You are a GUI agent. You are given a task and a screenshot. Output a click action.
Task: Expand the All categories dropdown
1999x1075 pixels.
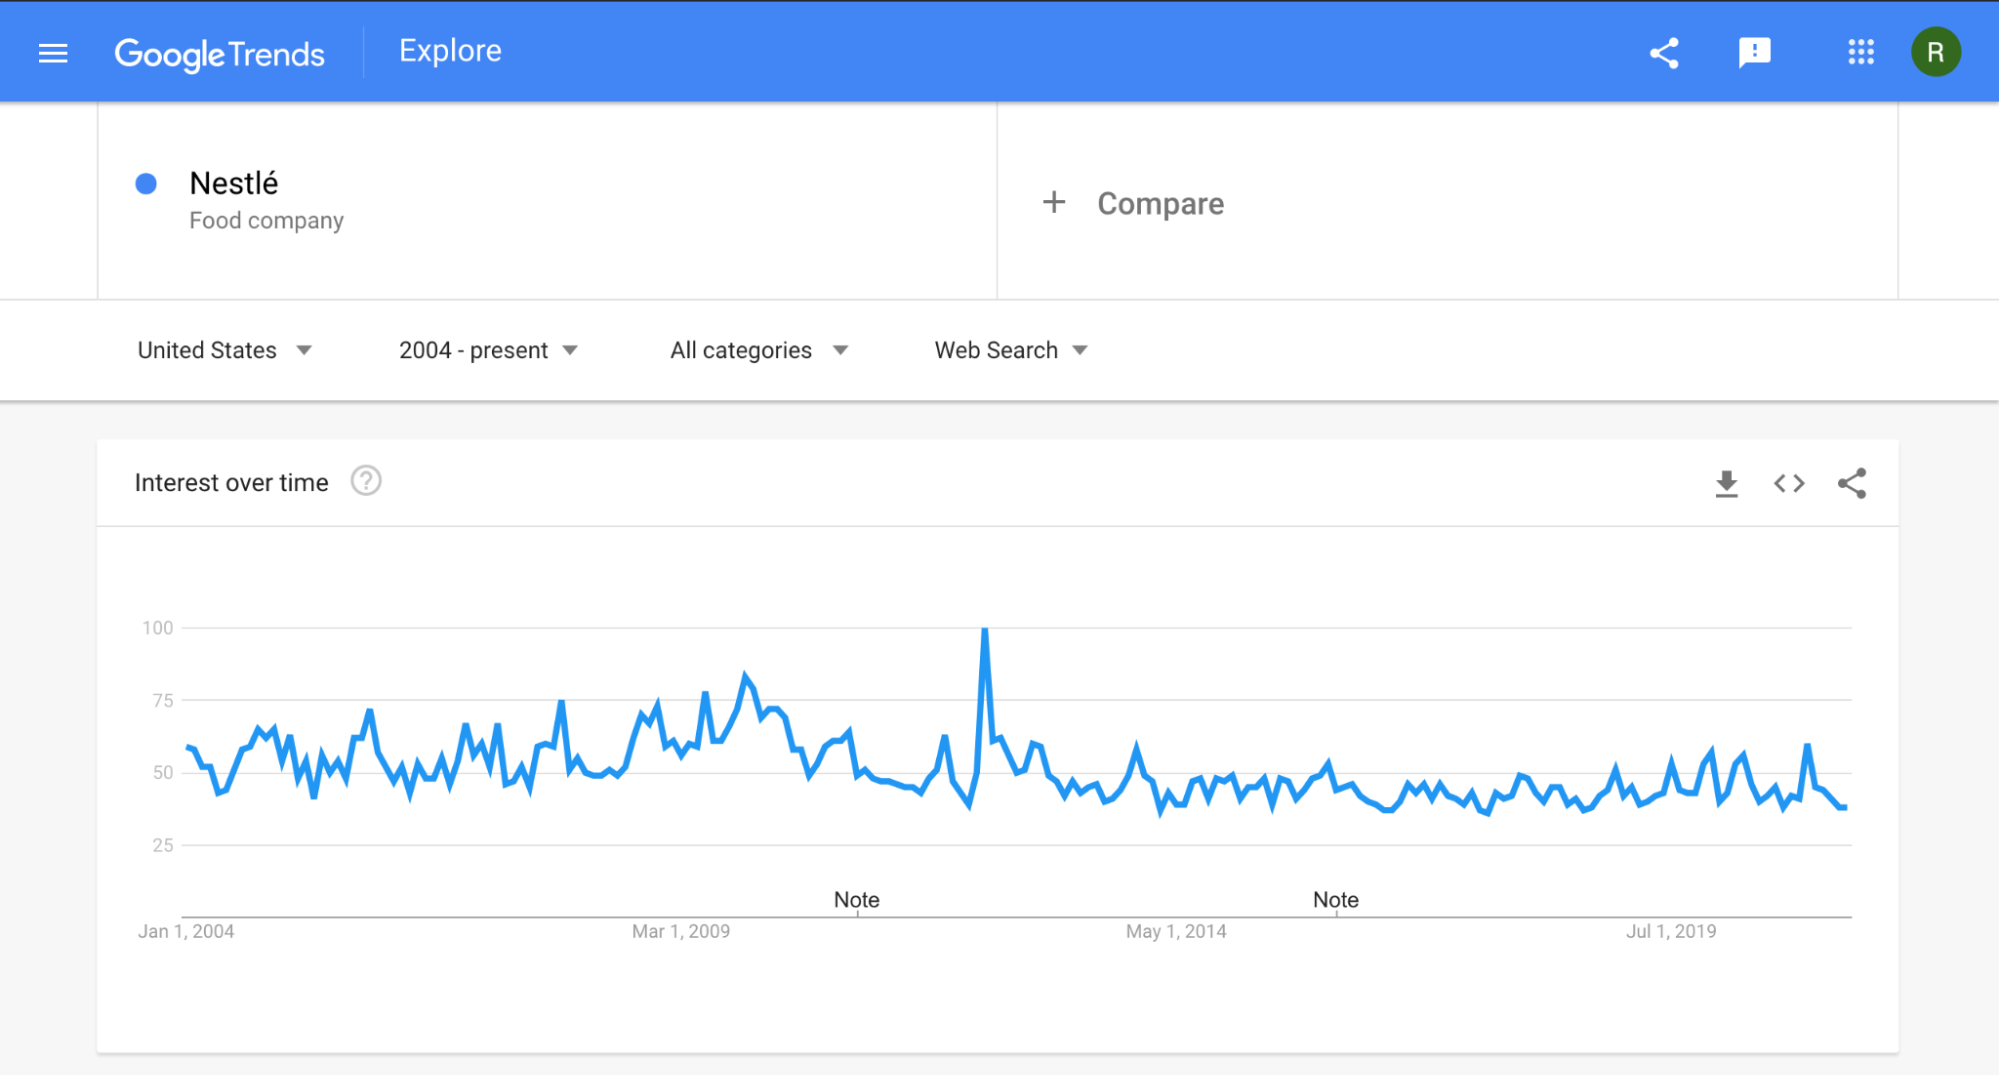(x=759, y=350)
